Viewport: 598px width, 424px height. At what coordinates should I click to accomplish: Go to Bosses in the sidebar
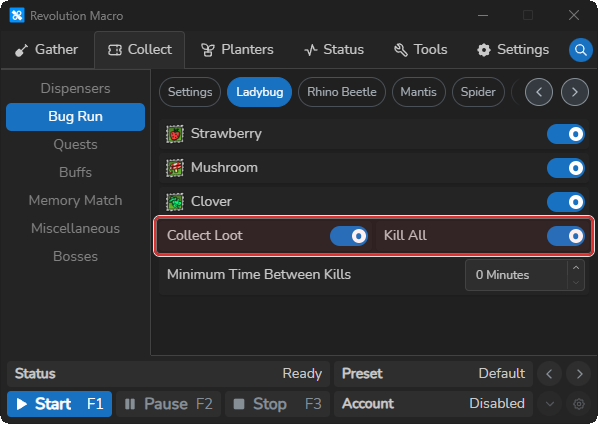click(76, 257)
